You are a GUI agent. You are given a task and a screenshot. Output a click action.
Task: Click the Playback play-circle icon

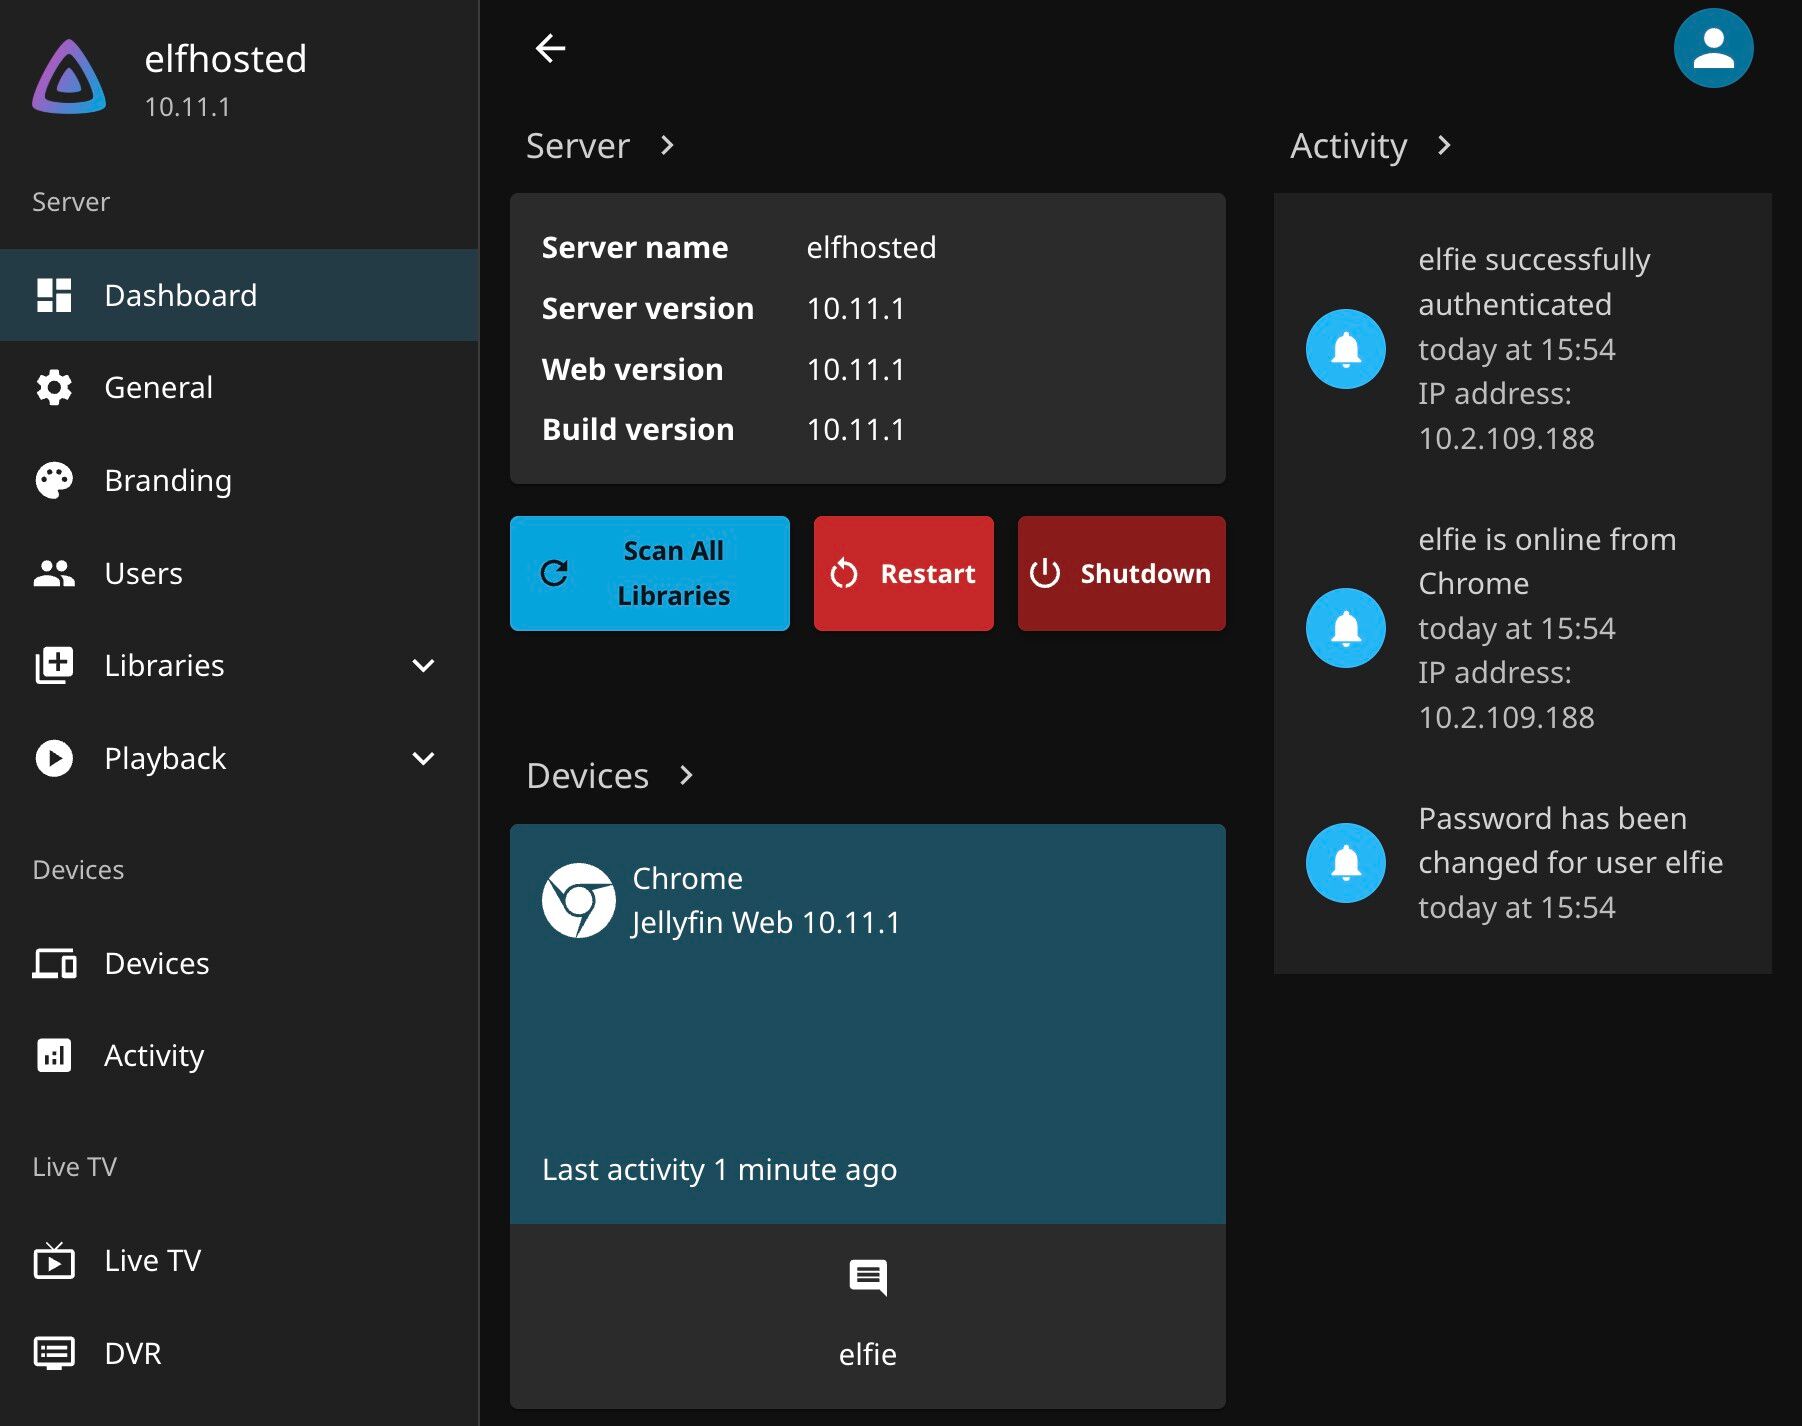(x=54, y=758)
